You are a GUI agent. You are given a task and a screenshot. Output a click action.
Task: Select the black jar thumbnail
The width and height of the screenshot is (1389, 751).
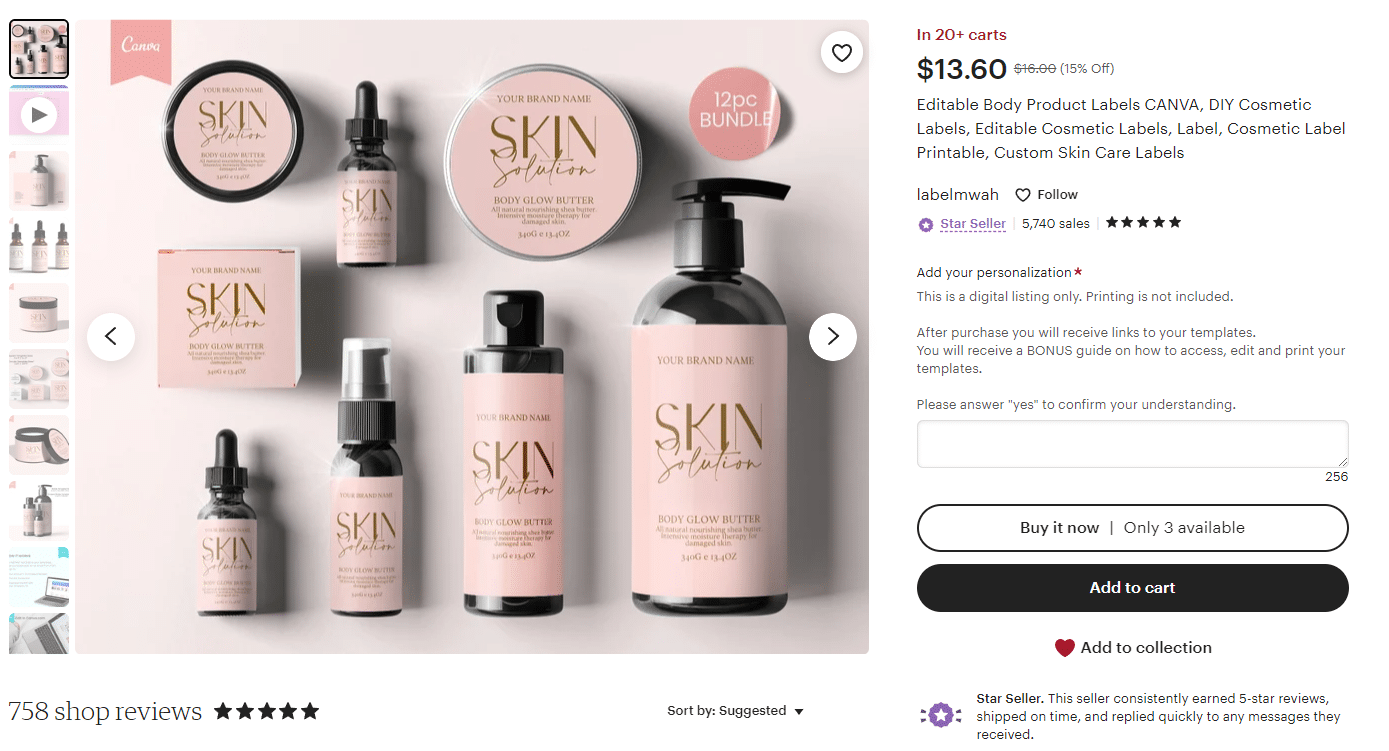[x=39, y=445]
